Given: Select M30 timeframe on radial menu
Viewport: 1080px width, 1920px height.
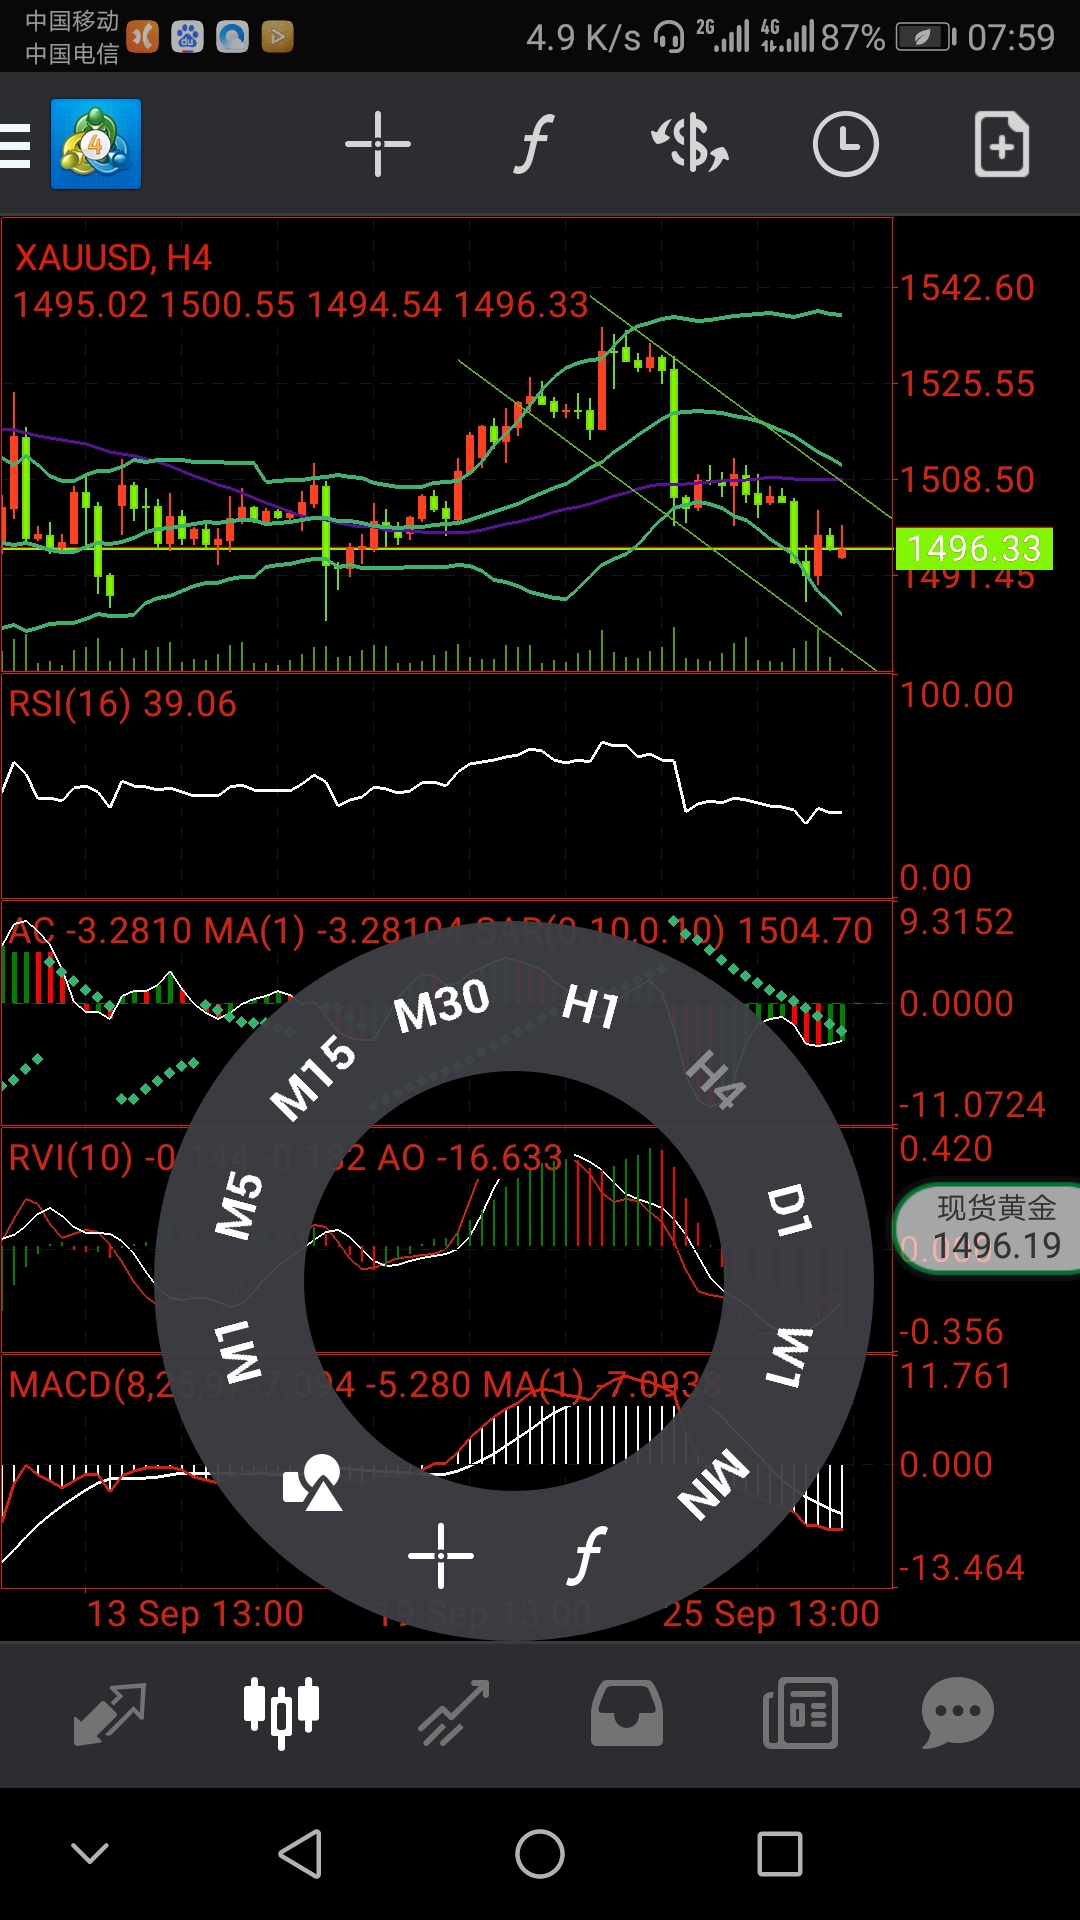Looking at the screenshot, I should (441, 1006).
